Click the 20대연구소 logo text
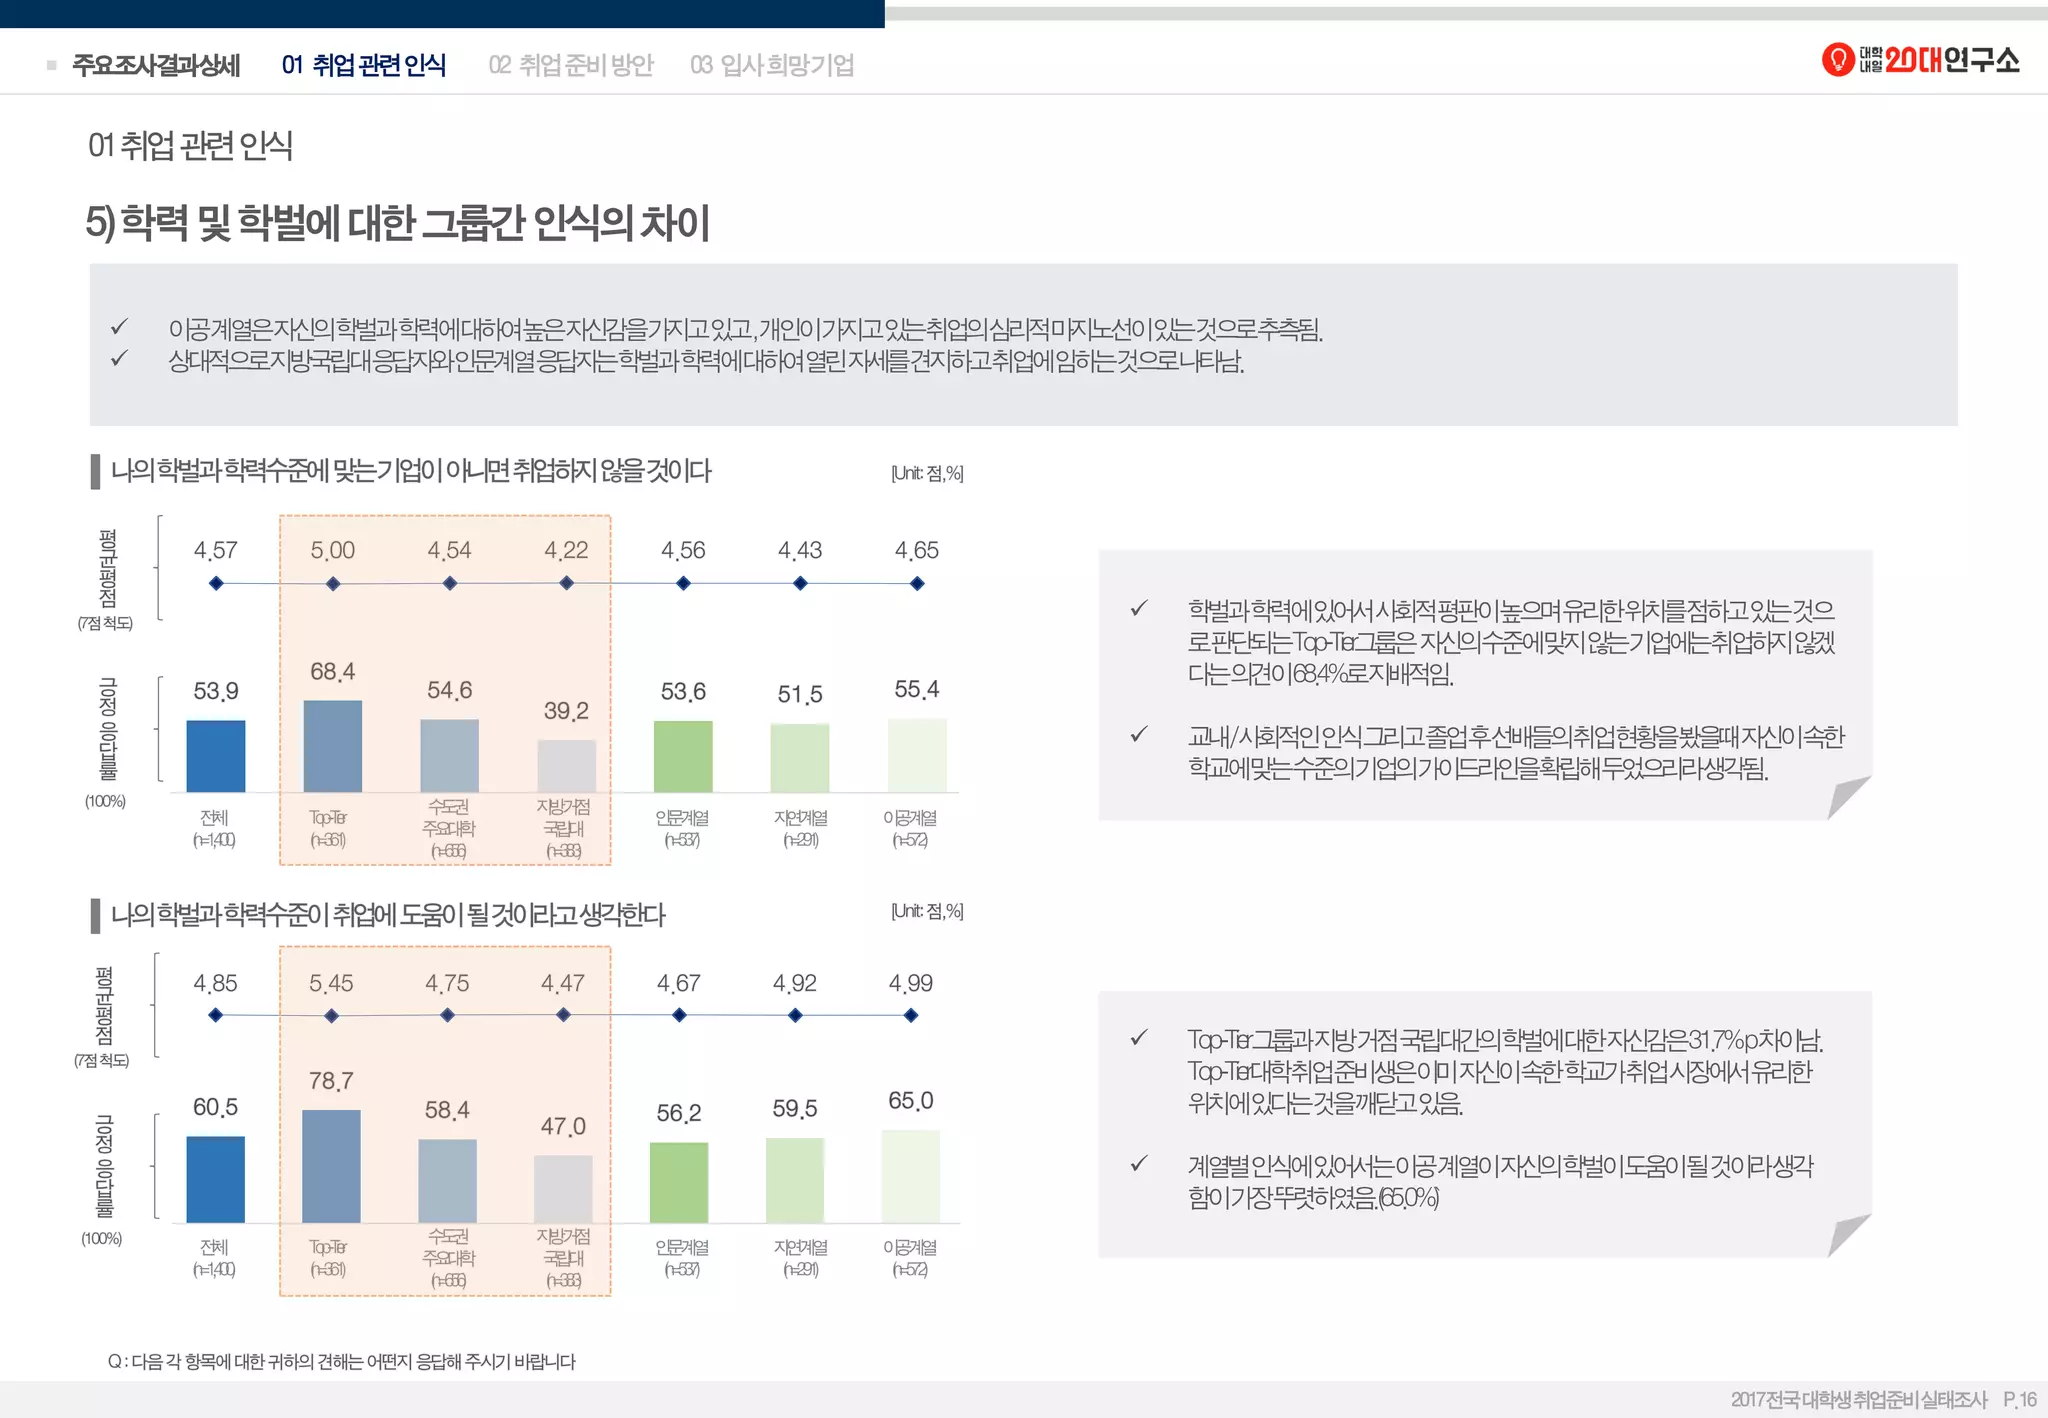Screen dimensions: 2048x1418 1951,61
